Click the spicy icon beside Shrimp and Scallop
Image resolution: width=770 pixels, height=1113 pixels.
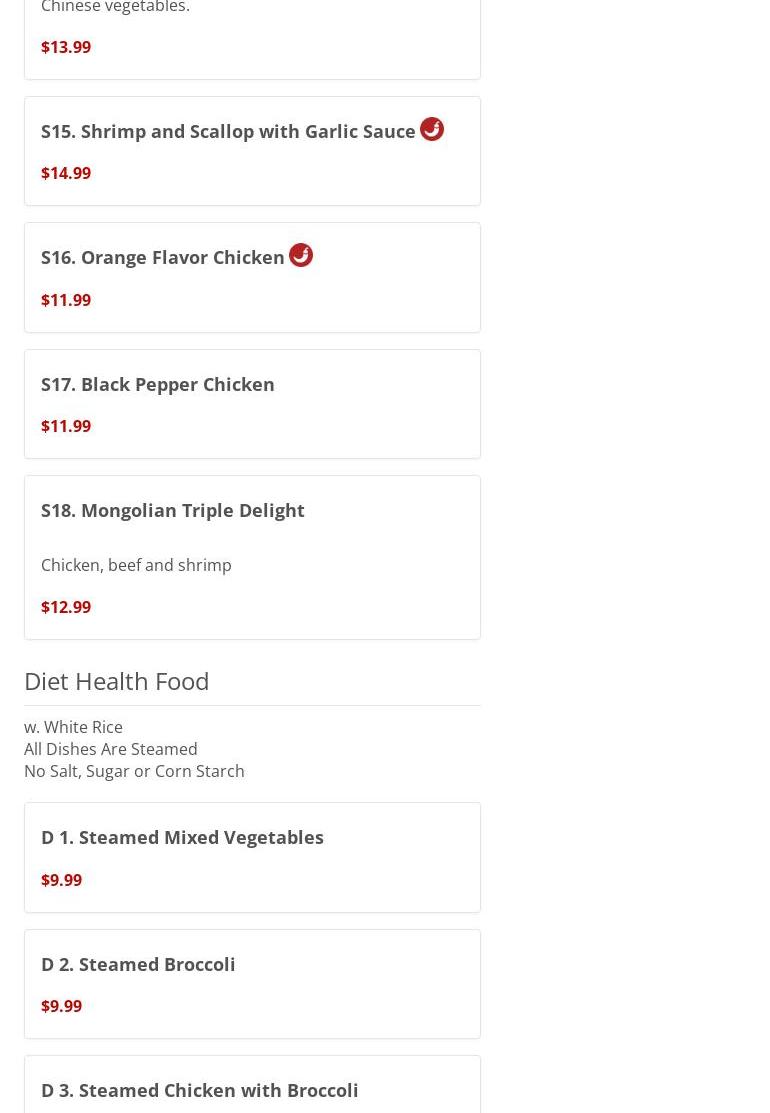431,129
